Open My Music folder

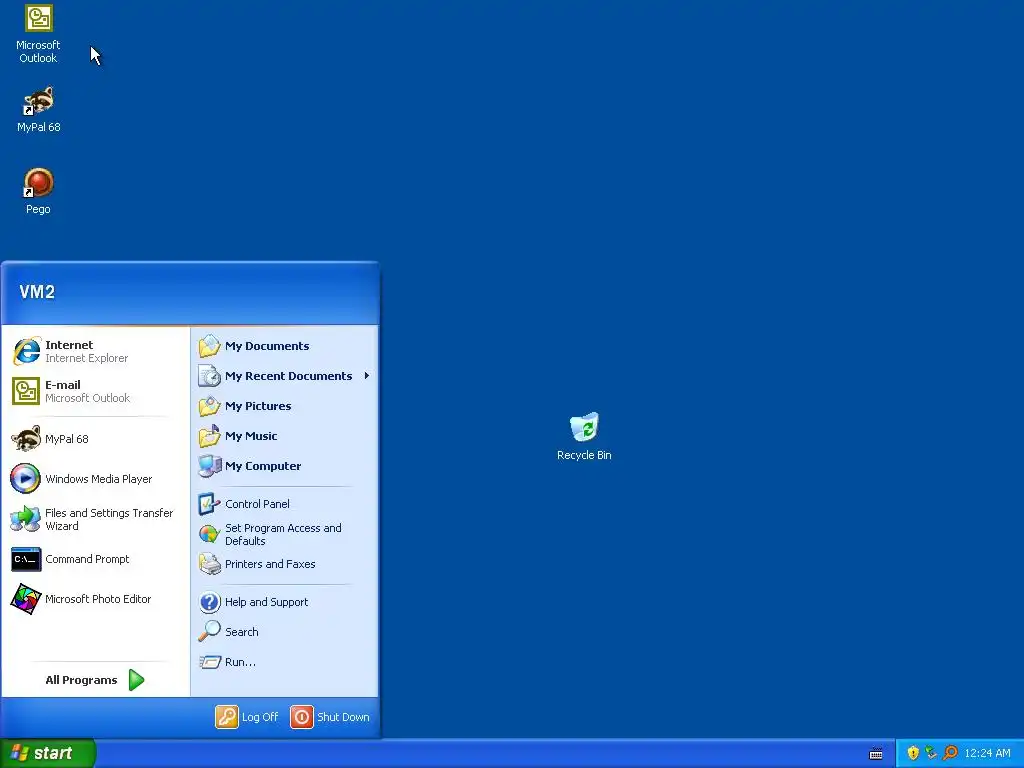point(285,436)
